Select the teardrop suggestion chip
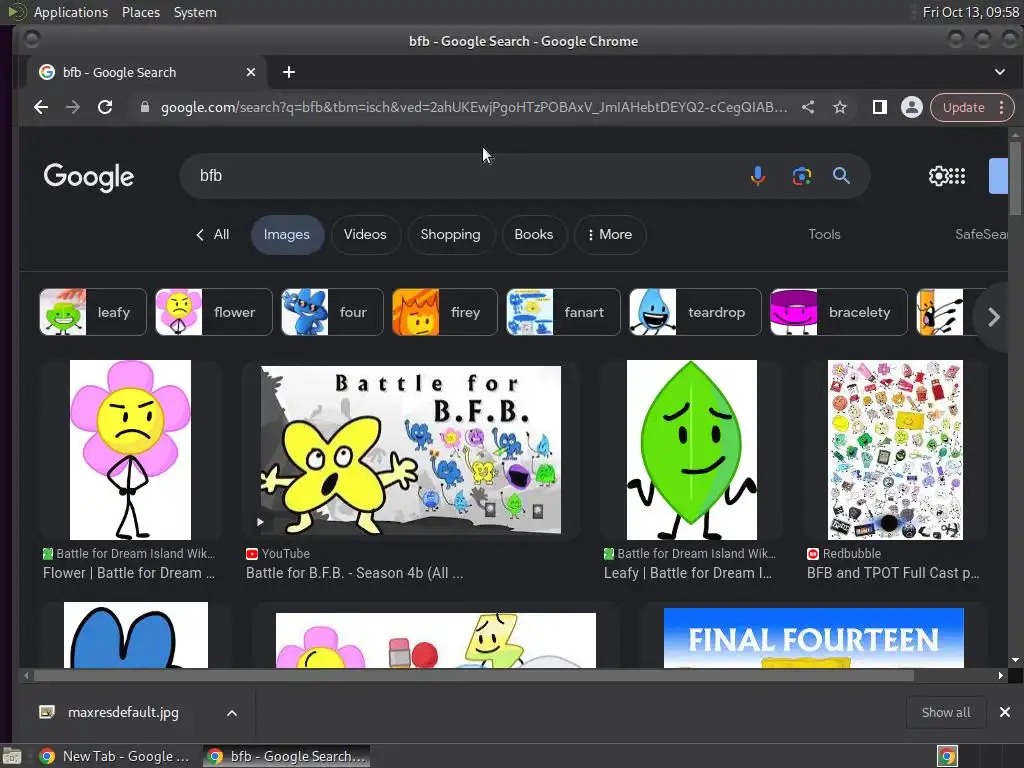The width and height of the screenshot is (1024, 768). (695, 312)
